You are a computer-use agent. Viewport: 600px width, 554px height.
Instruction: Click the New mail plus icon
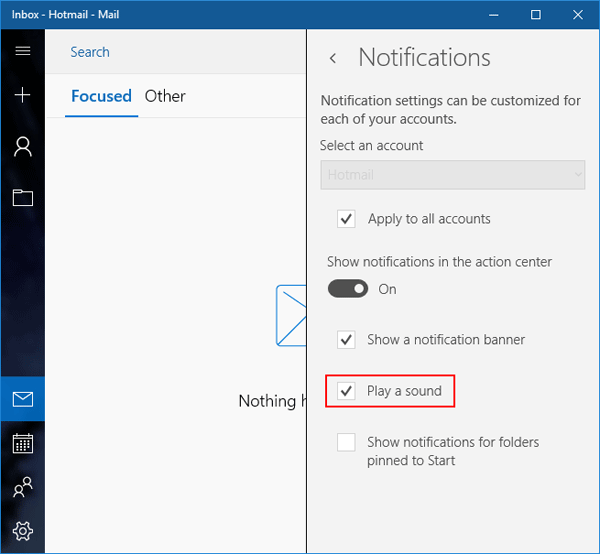(22, 95)
